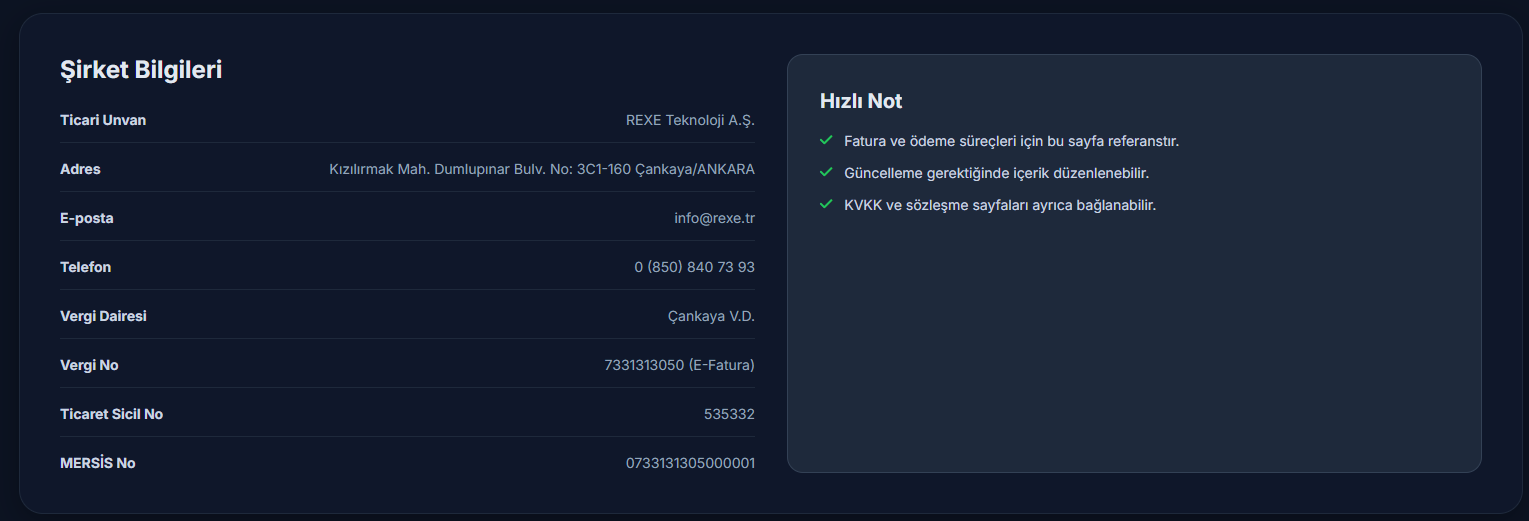Viewport: 1529px width, 521px height.
Task: Select the Şirket Bilgileri heading
Action: (141, 70)
